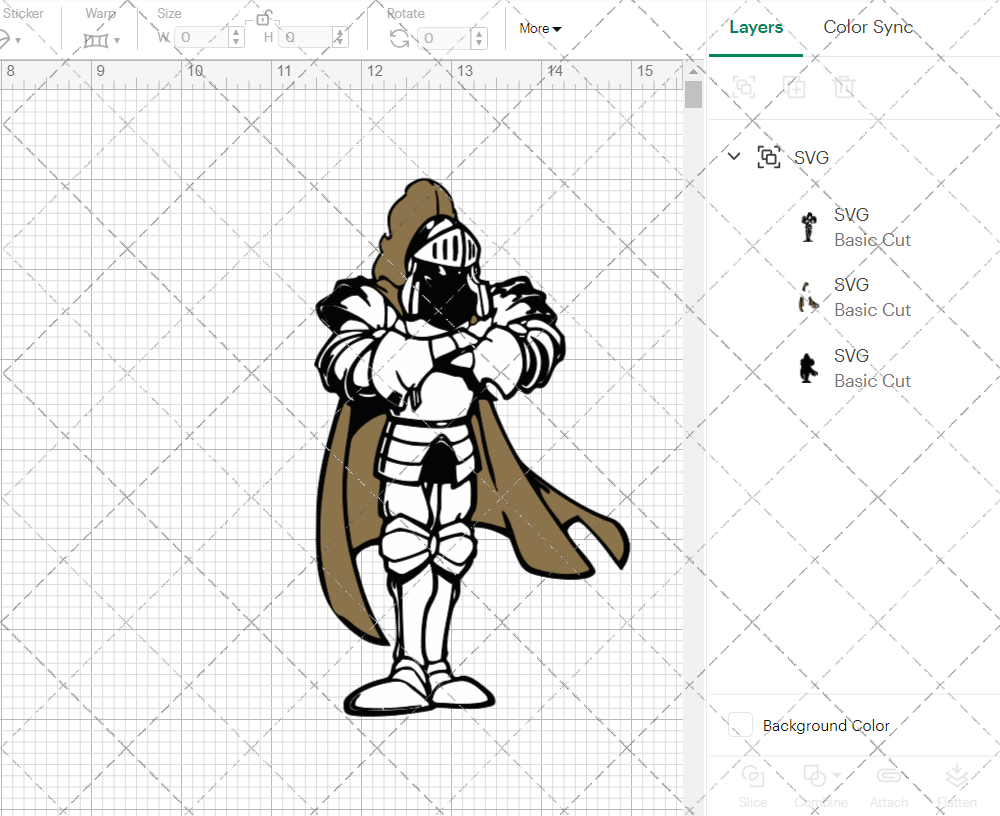The image size is (1000, 816).
Task: Collapse the SVG group
Action: tap(734, 157)
